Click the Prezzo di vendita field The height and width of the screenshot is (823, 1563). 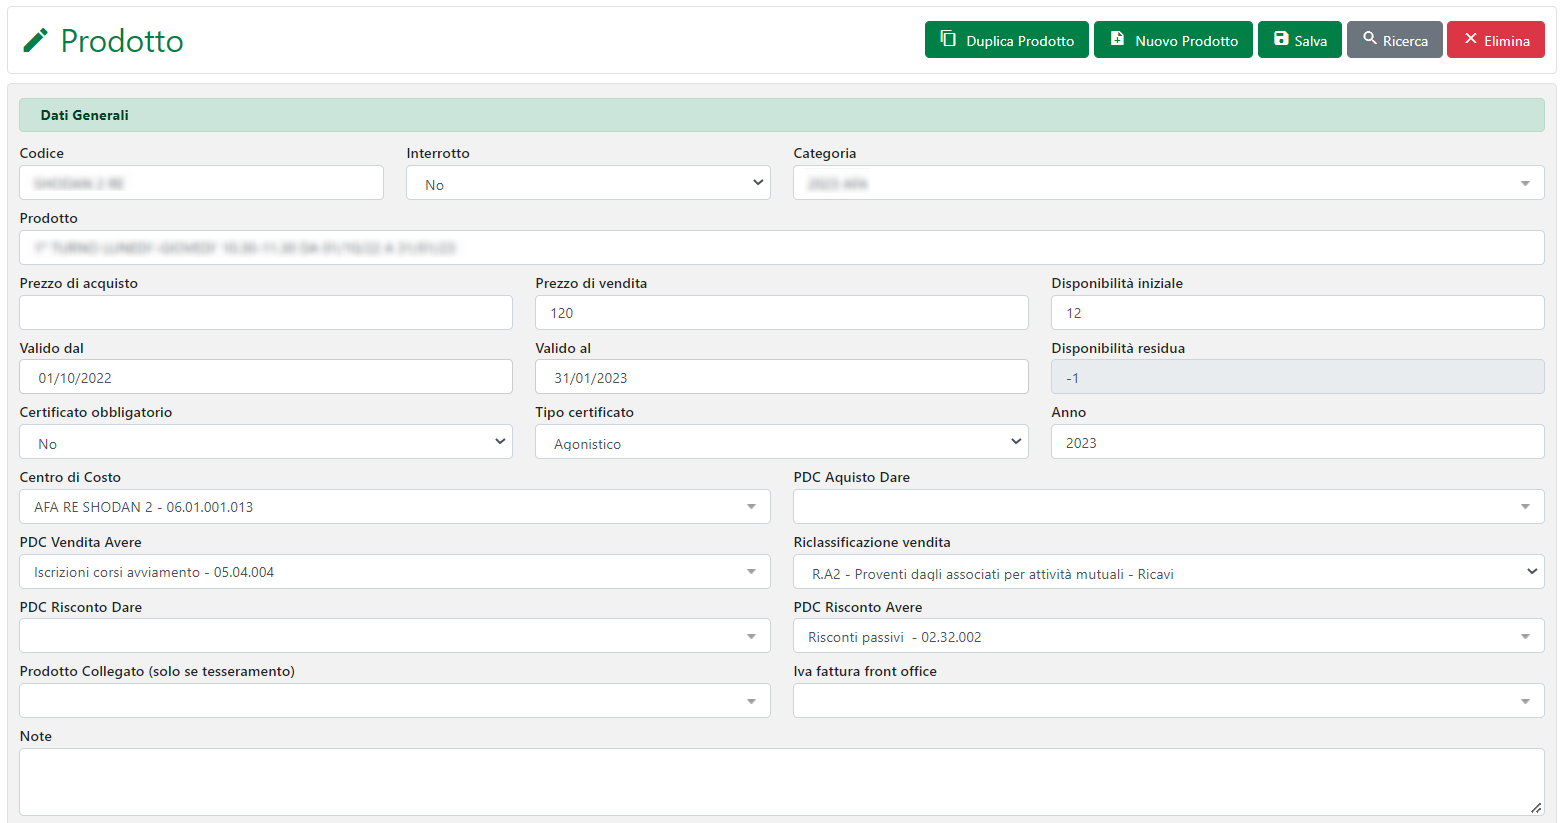click(x=781, y=313)
